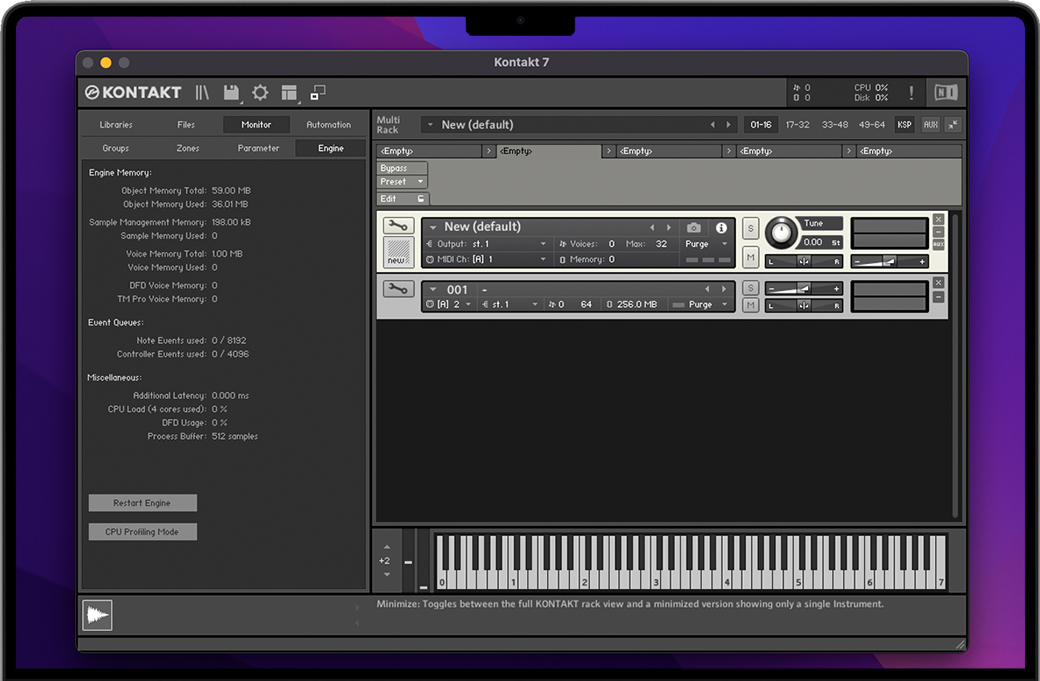Switch to the Libraries tab
The image size is (1040, 681).
coord(116,125)
